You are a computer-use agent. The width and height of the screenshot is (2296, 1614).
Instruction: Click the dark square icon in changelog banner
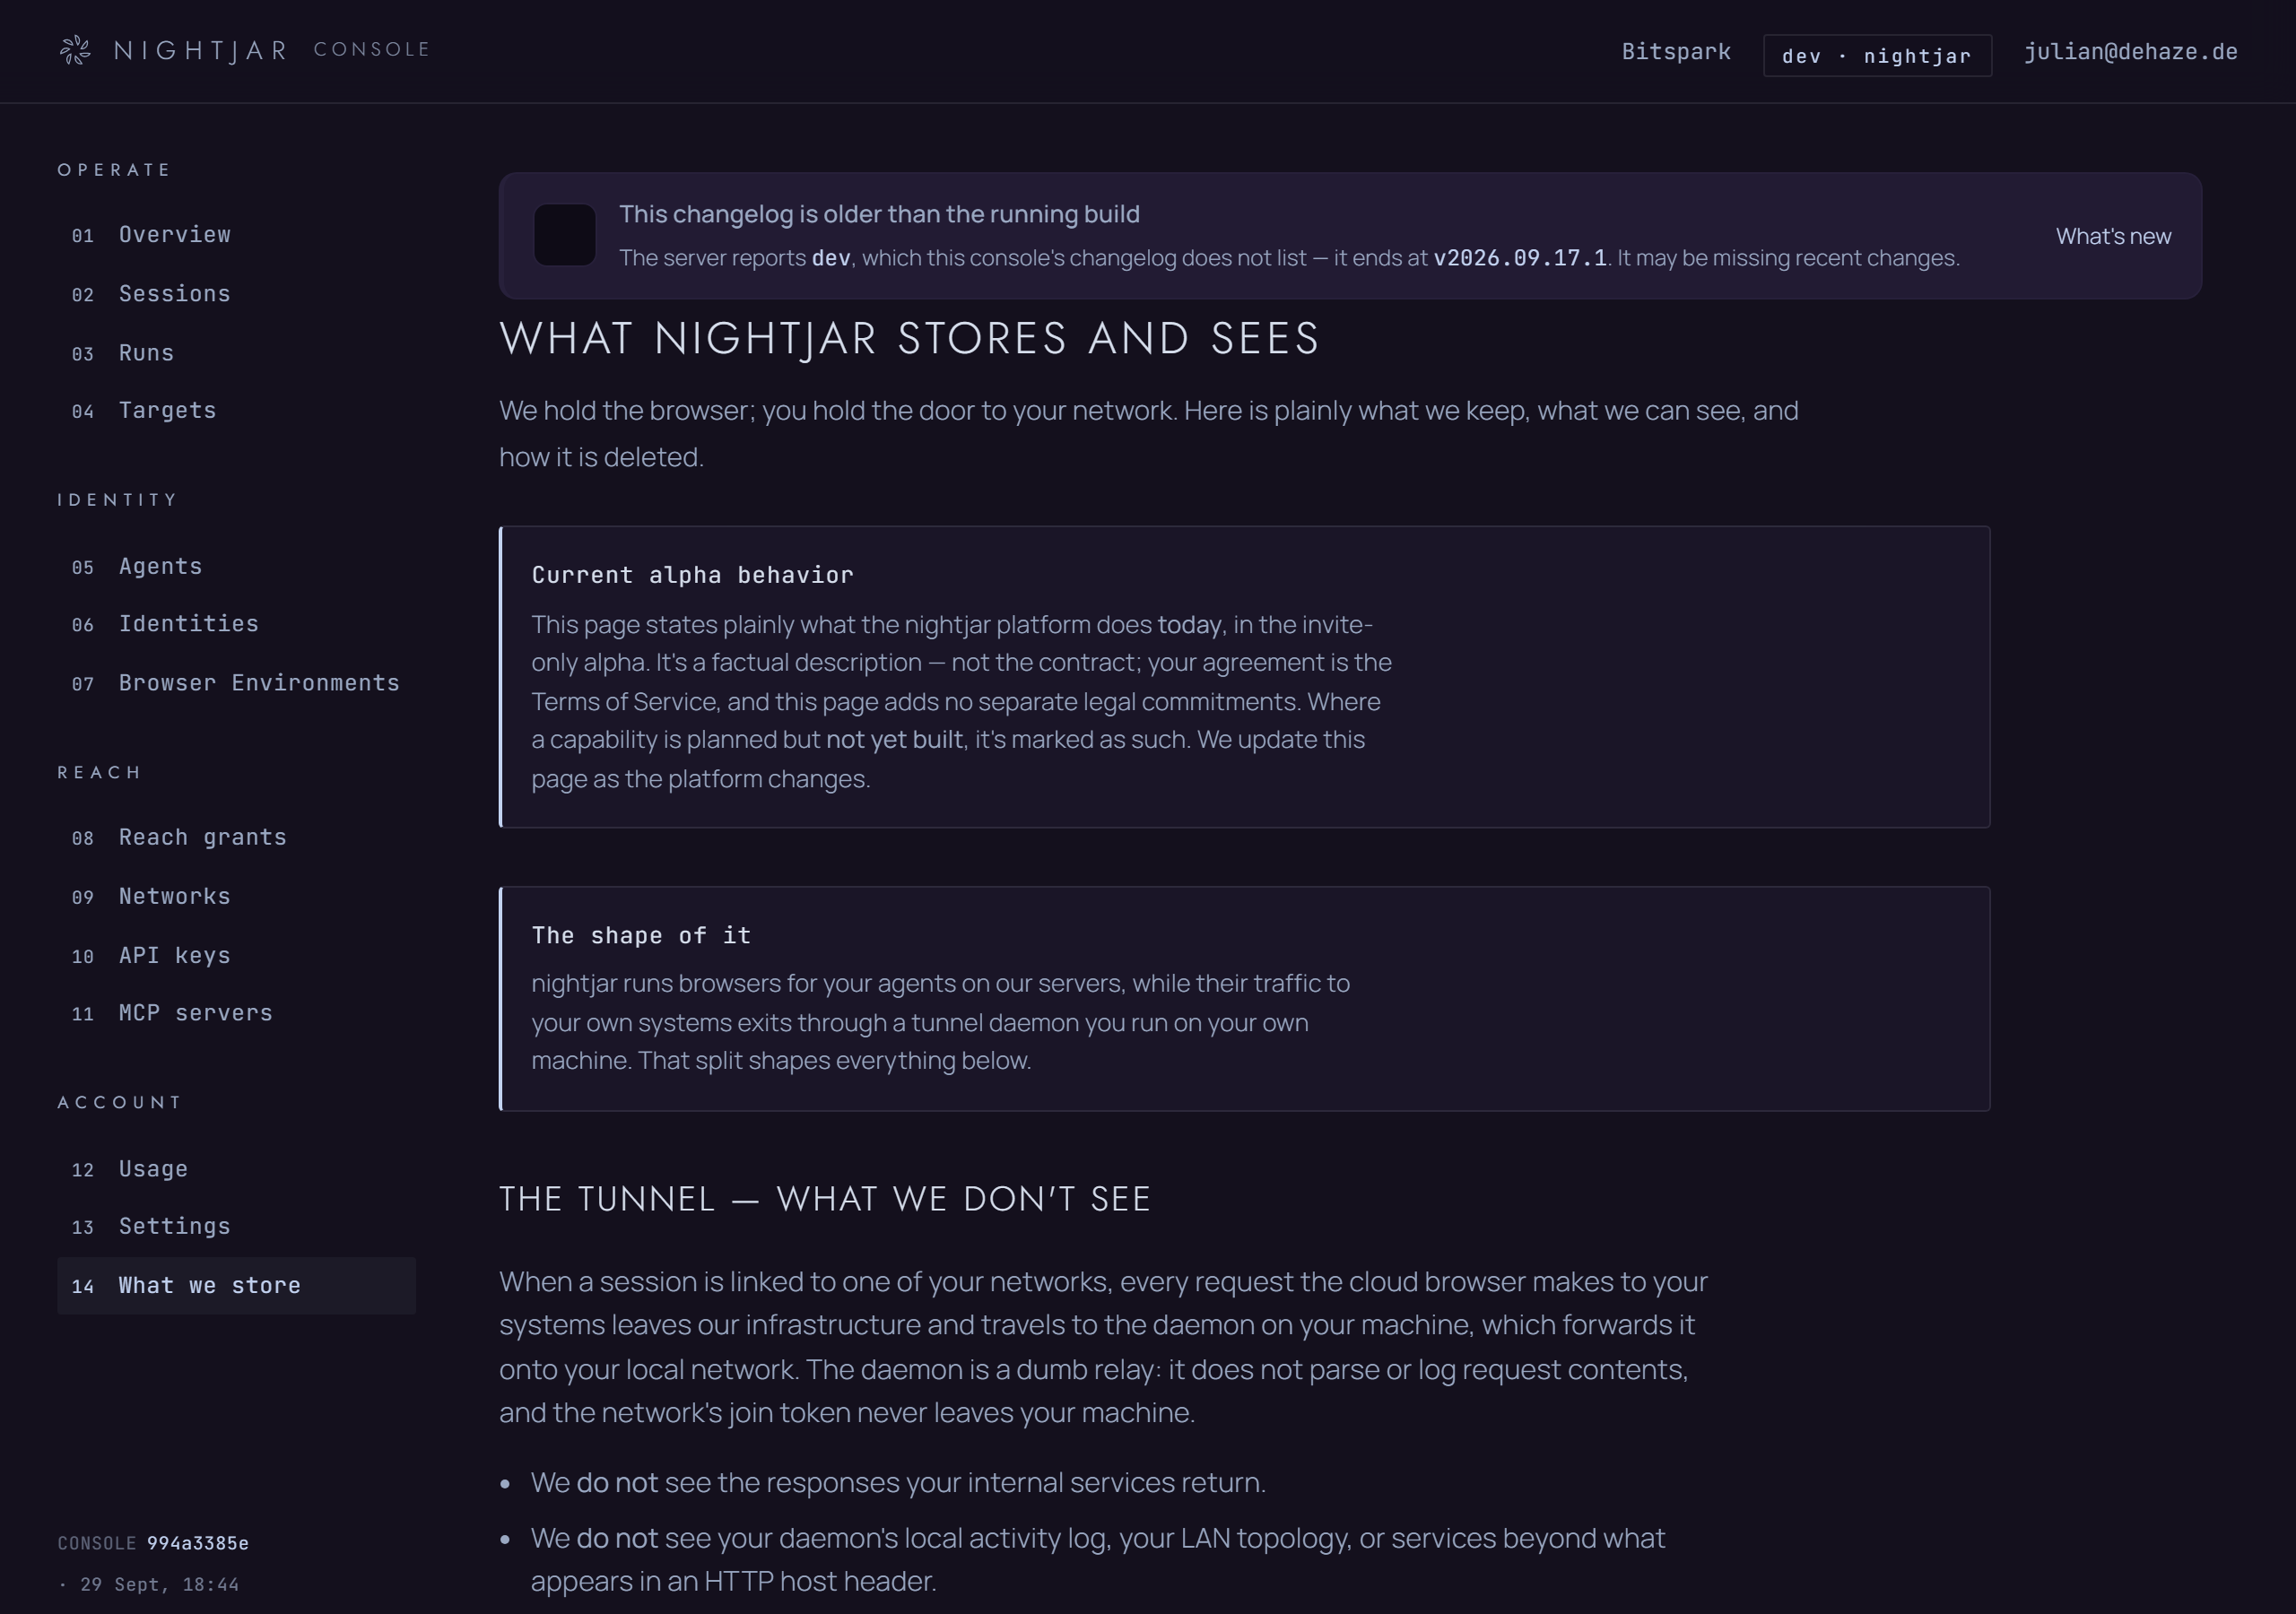pyautogui.click(x=565, y=235)
